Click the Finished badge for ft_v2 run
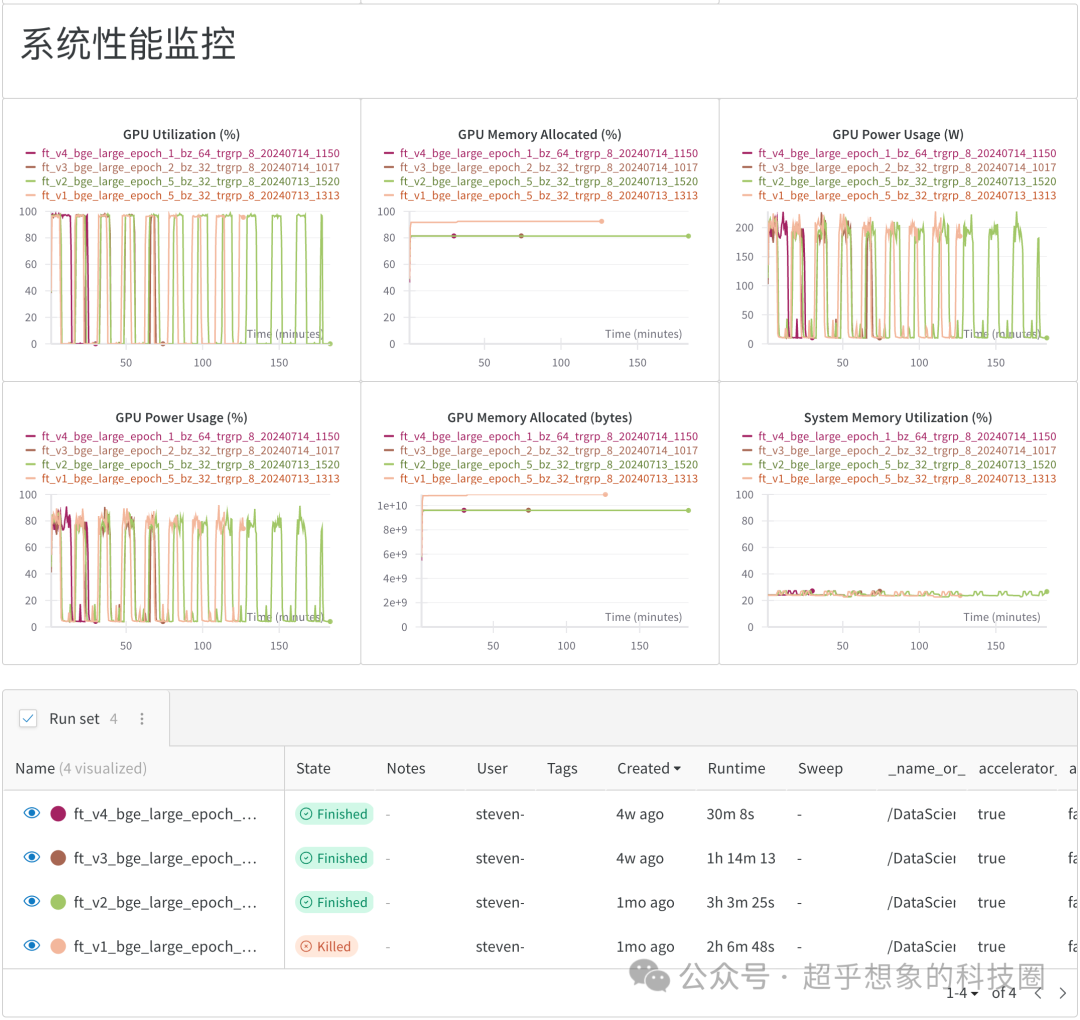The height and width of the screenshot is (1020, 1080). pyautogui.click(x=333, y=902)
